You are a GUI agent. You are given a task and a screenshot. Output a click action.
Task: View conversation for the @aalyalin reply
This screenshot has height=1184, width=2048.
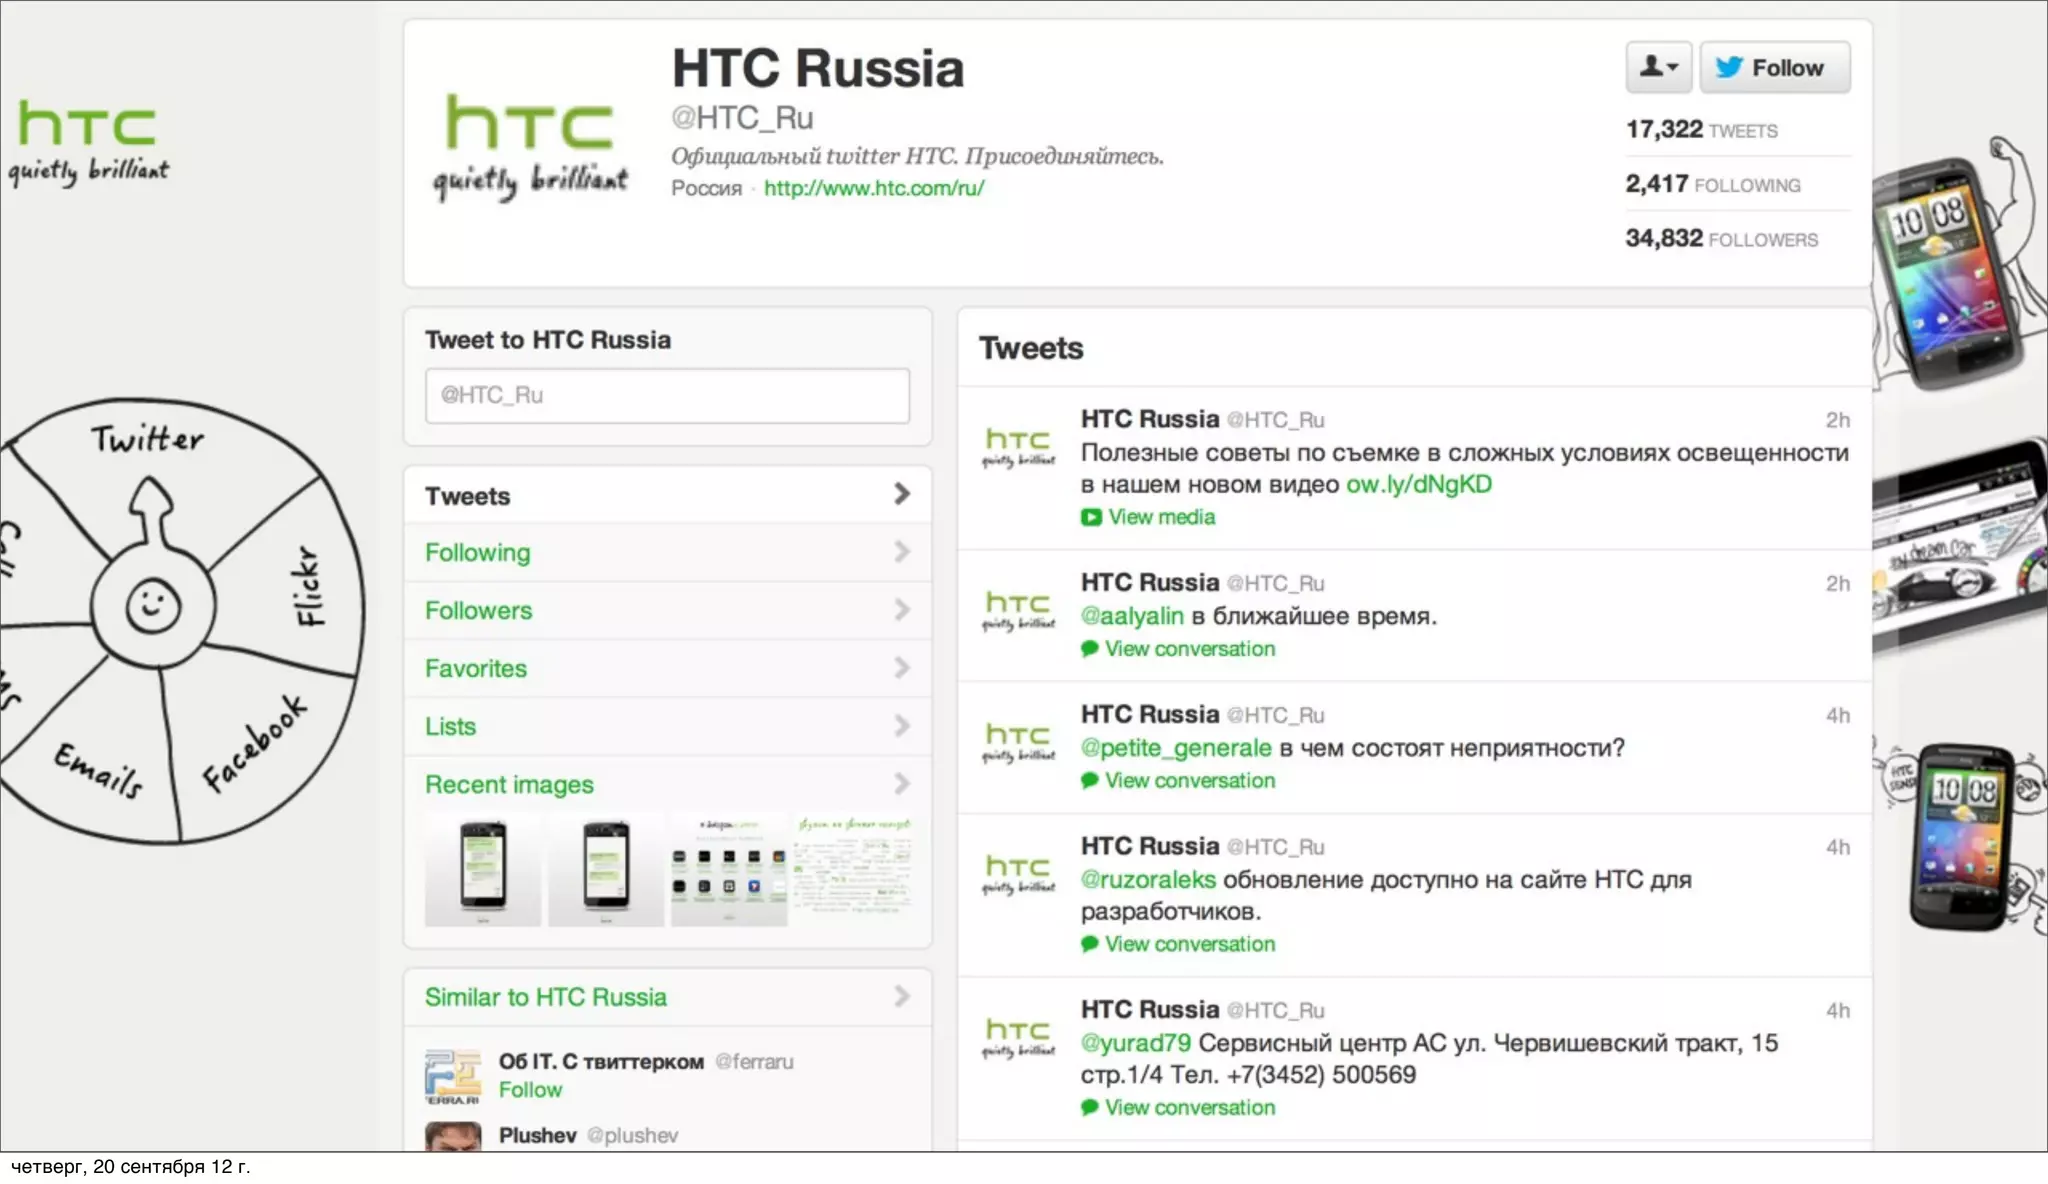coord(1190,649)
